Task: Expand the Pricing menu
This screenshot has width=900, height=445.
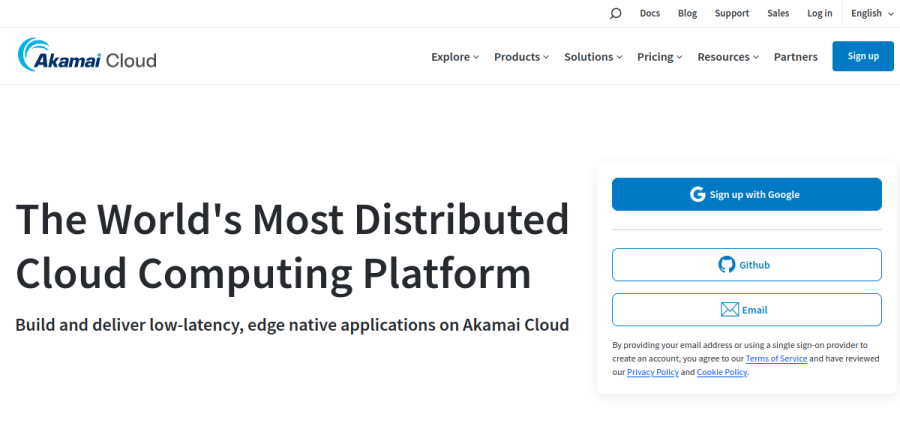Action: [660, 56]
